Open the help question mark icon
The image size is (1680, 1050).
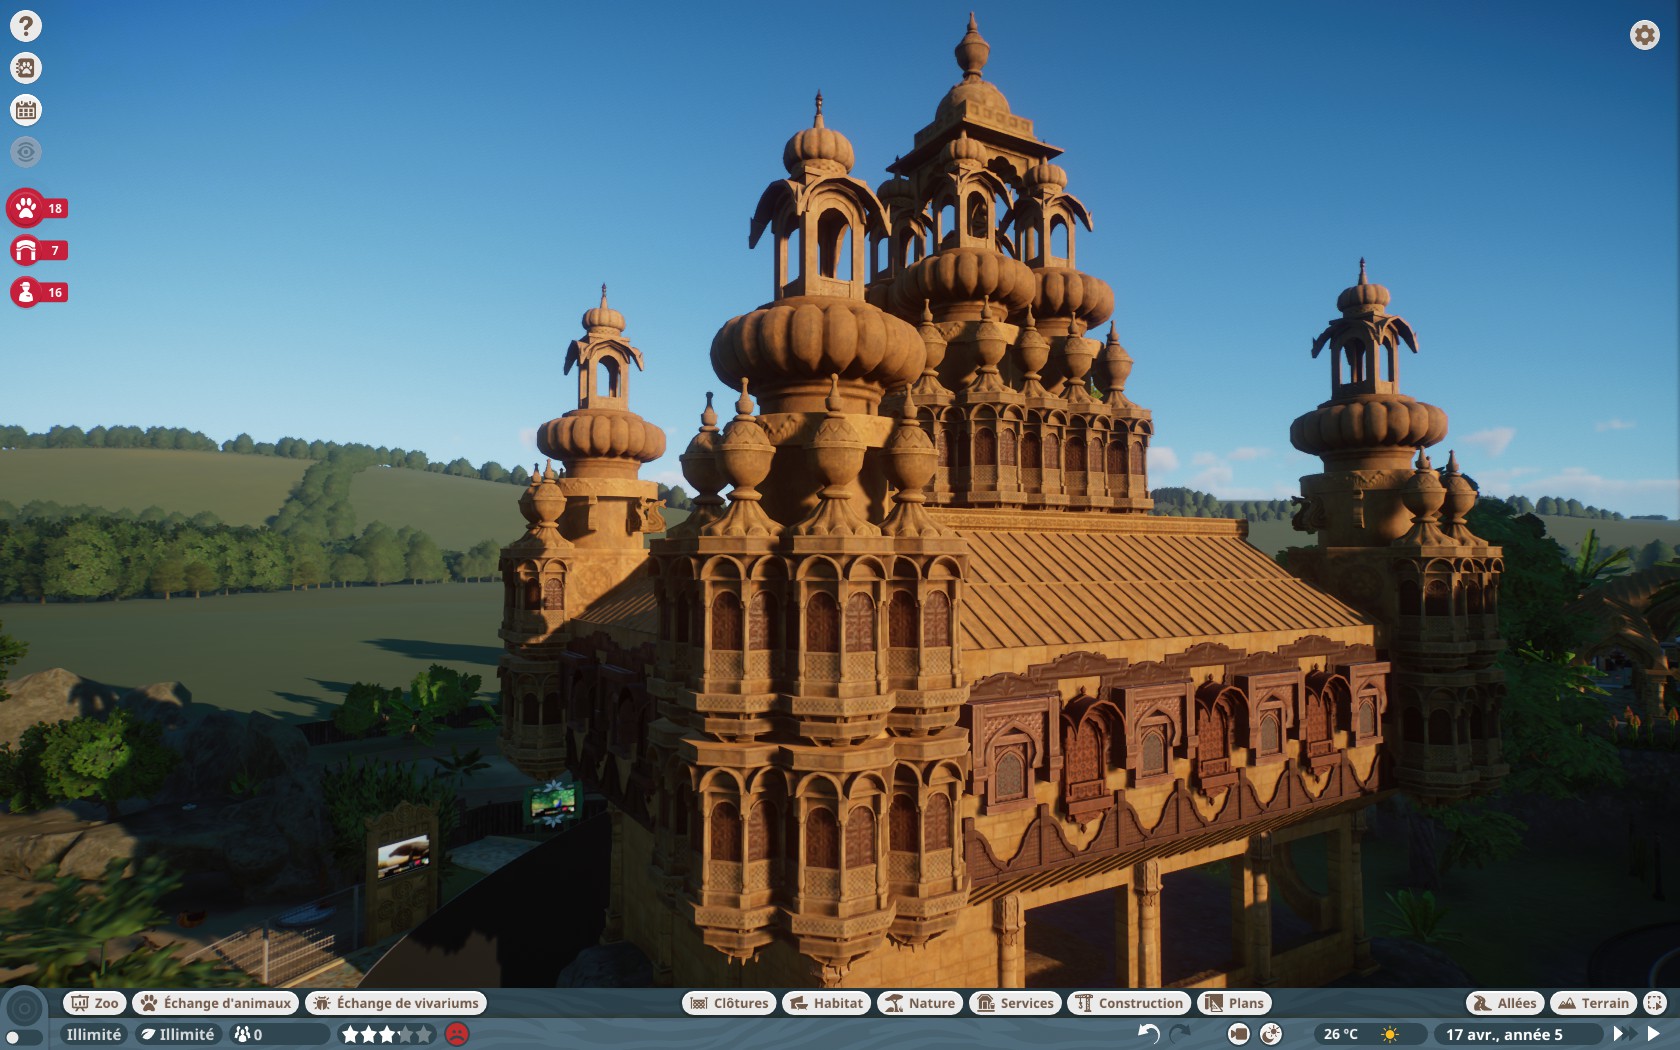(x=26, y=26)
